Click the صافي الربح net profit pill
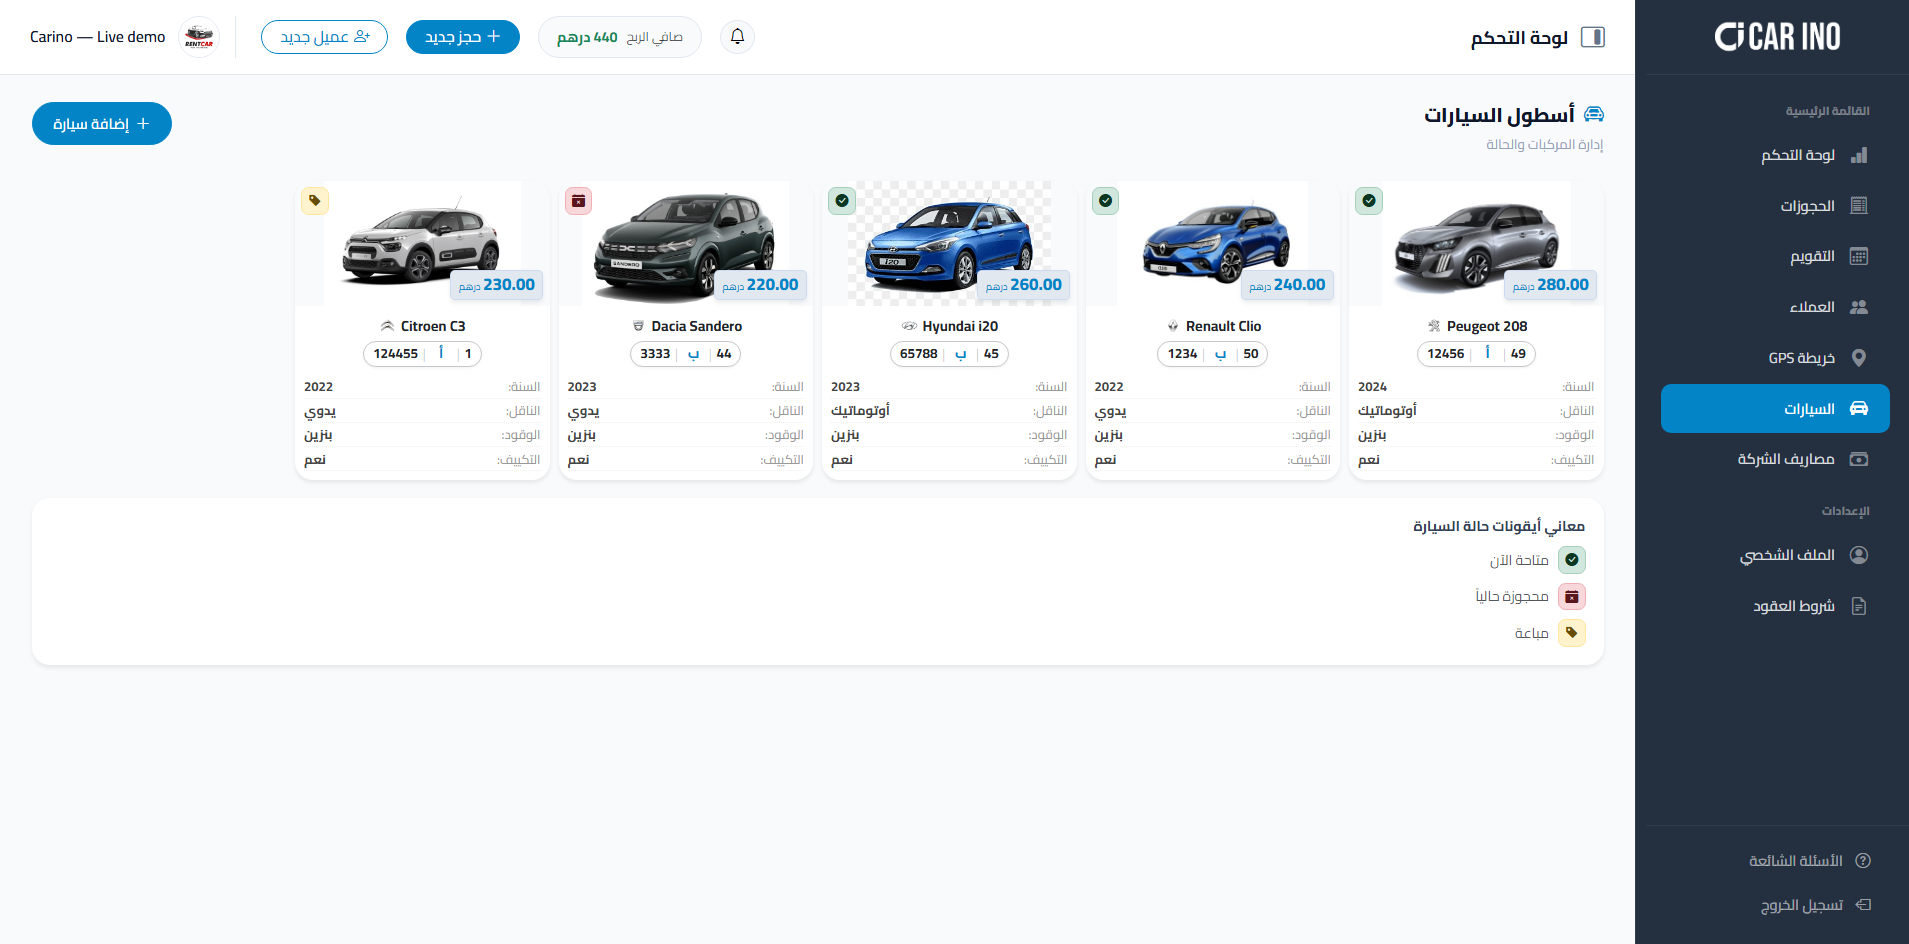Screen dimensions: 1909x944 [620, 37]
